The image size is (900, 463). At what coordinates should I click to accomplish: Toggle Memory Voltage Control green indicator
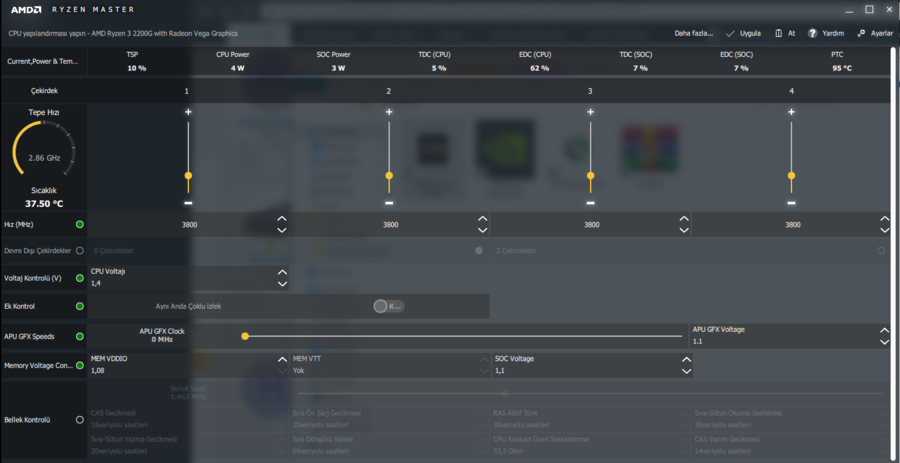(x=80, y=365)
